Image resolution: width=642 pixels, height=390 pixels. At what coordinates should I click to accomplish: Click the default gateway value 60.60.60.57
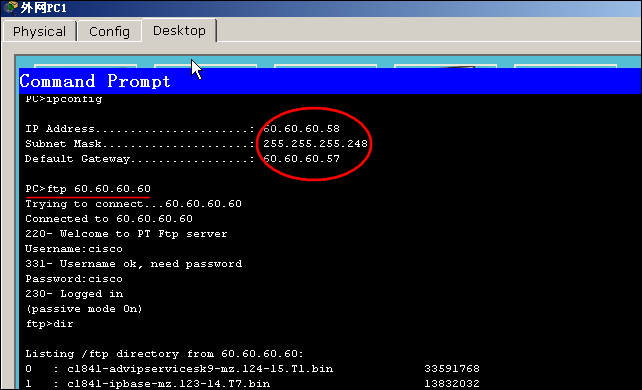301,159
